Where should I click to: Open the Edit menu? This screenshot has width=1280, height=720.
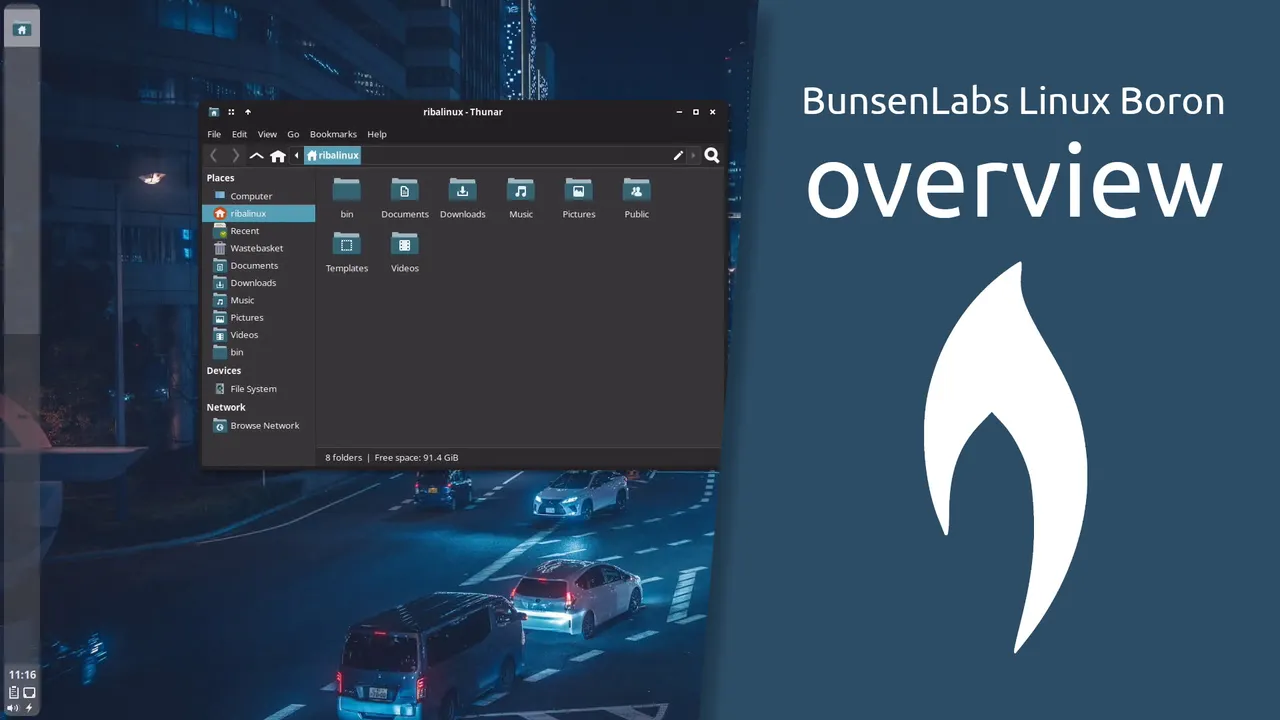(239, 134)
